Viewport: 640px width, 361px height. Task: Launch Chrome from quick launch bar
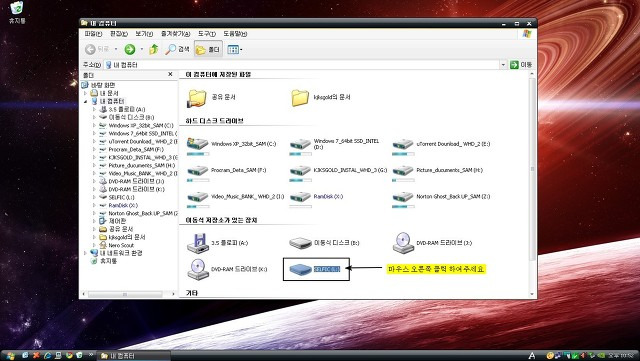(69, 356)
